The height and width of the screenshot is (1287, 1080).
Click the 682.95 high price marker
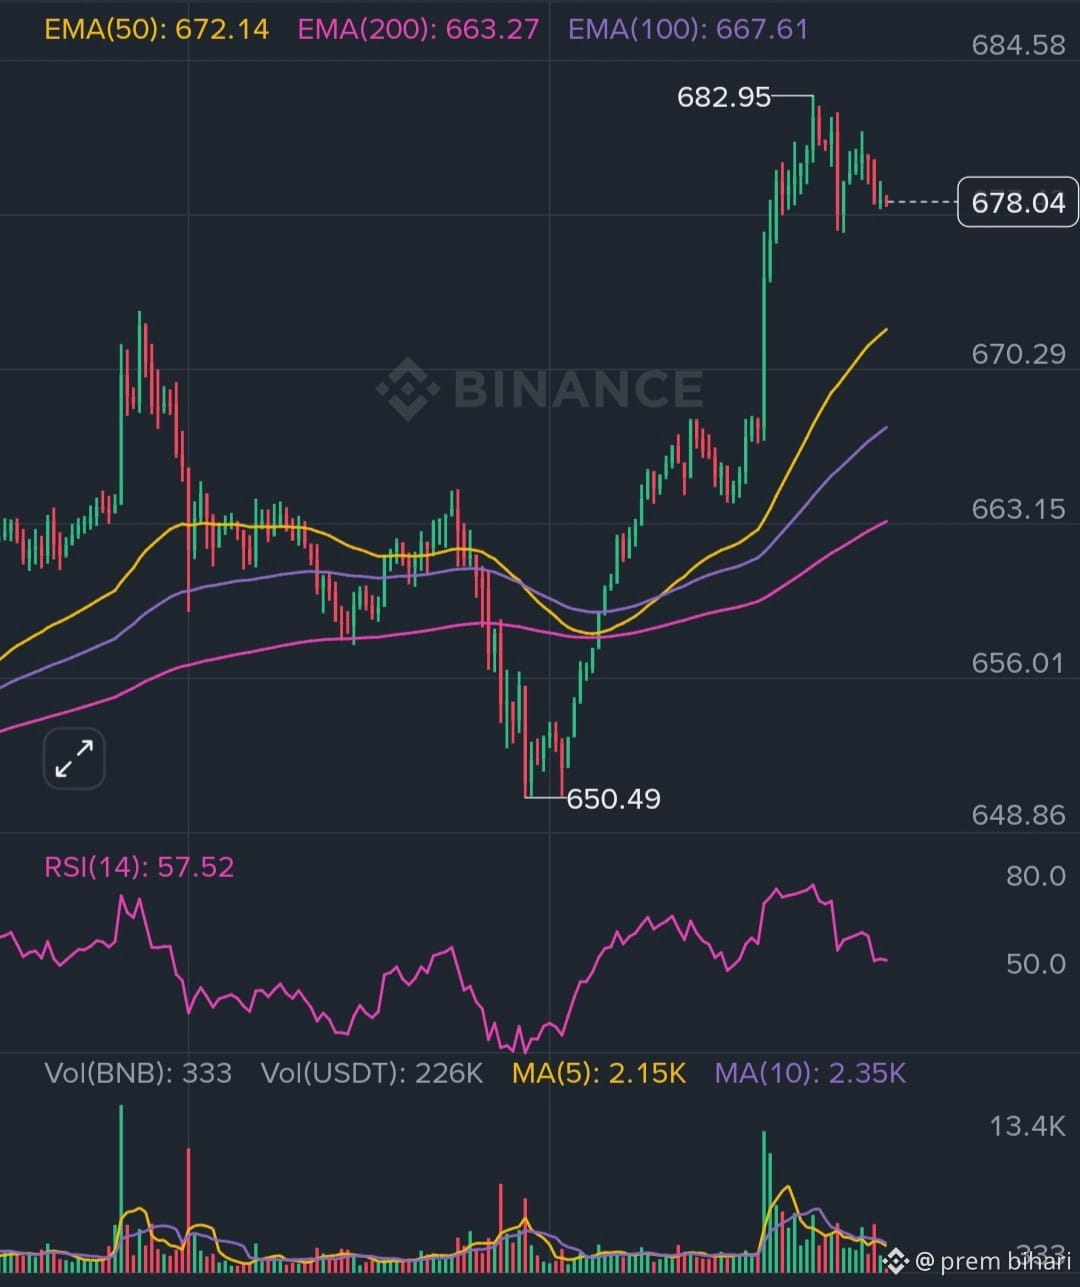coord(724,97)
